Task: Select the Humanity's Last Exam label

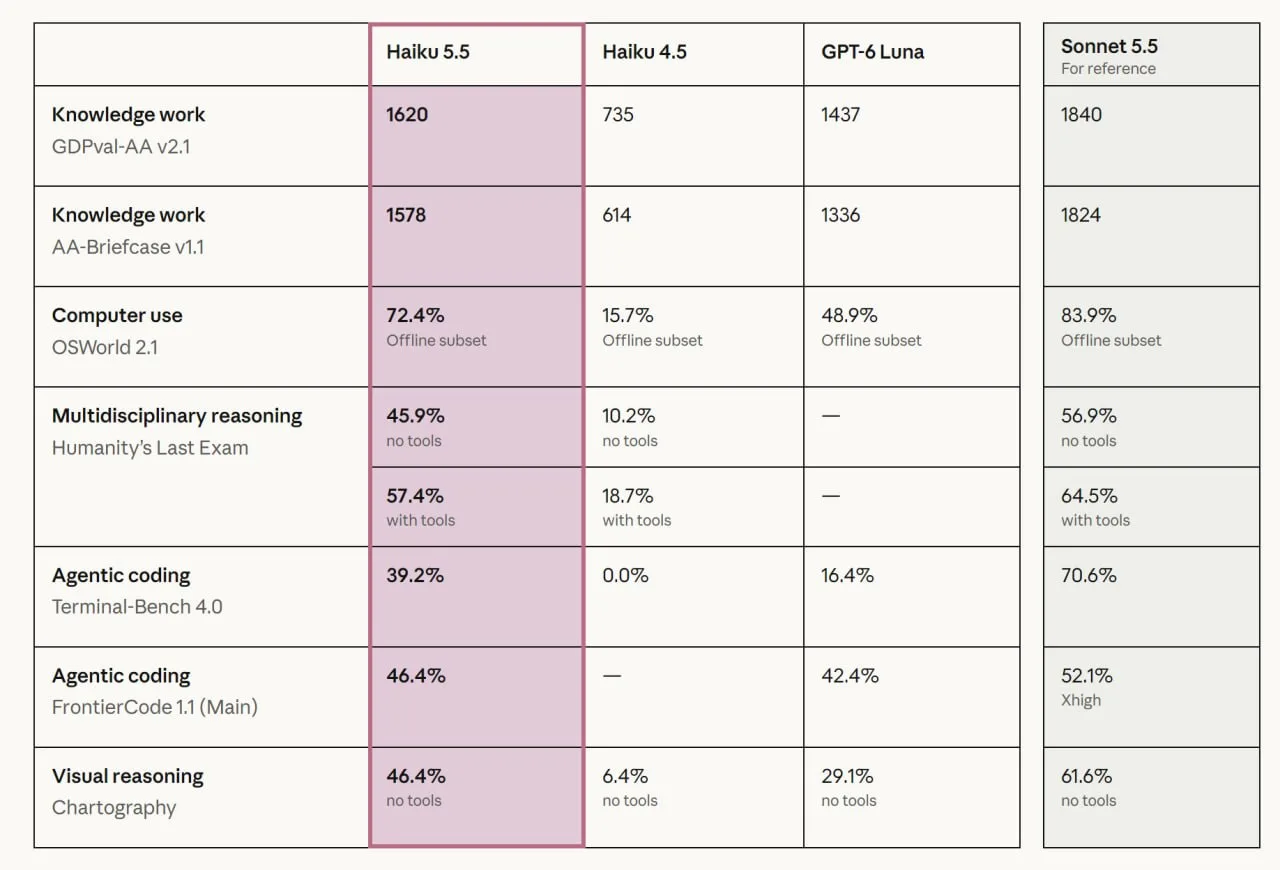Action: click(x=150, y=447)
